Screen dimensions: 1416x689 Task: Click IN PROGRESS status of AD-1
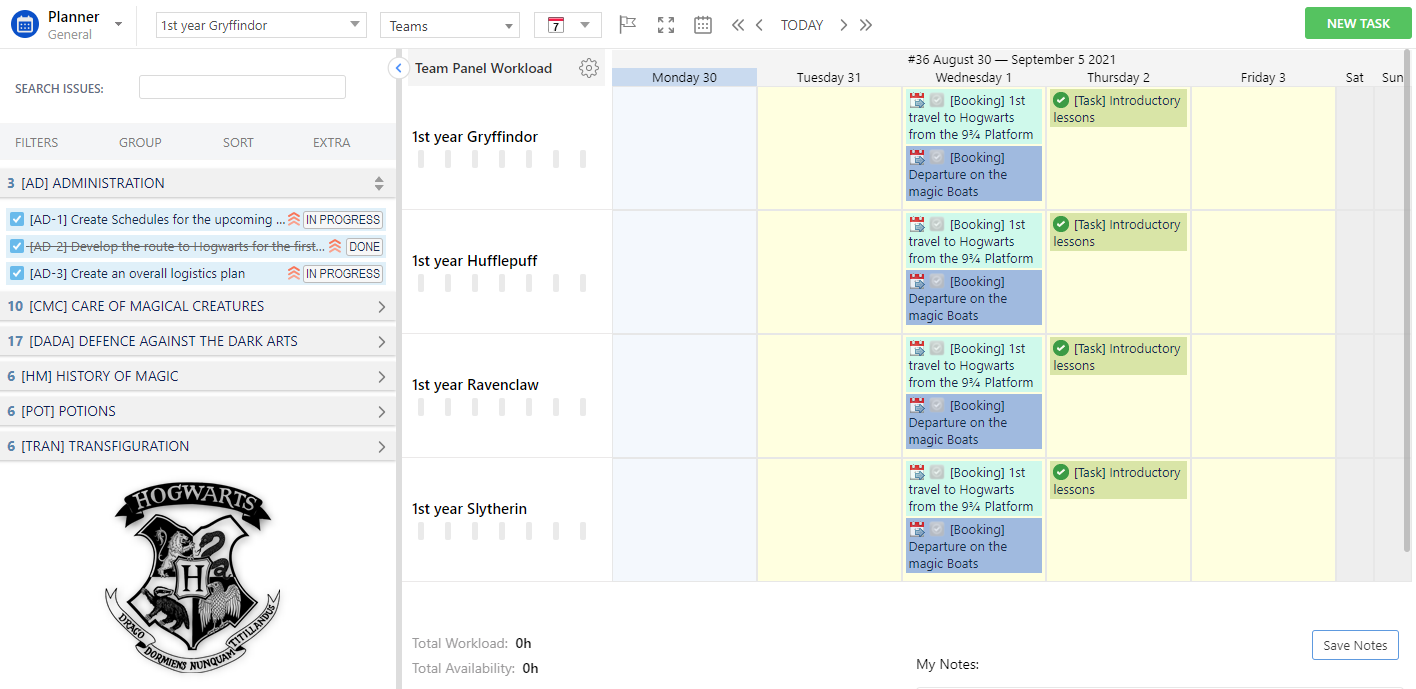click(x=343, y=220)
